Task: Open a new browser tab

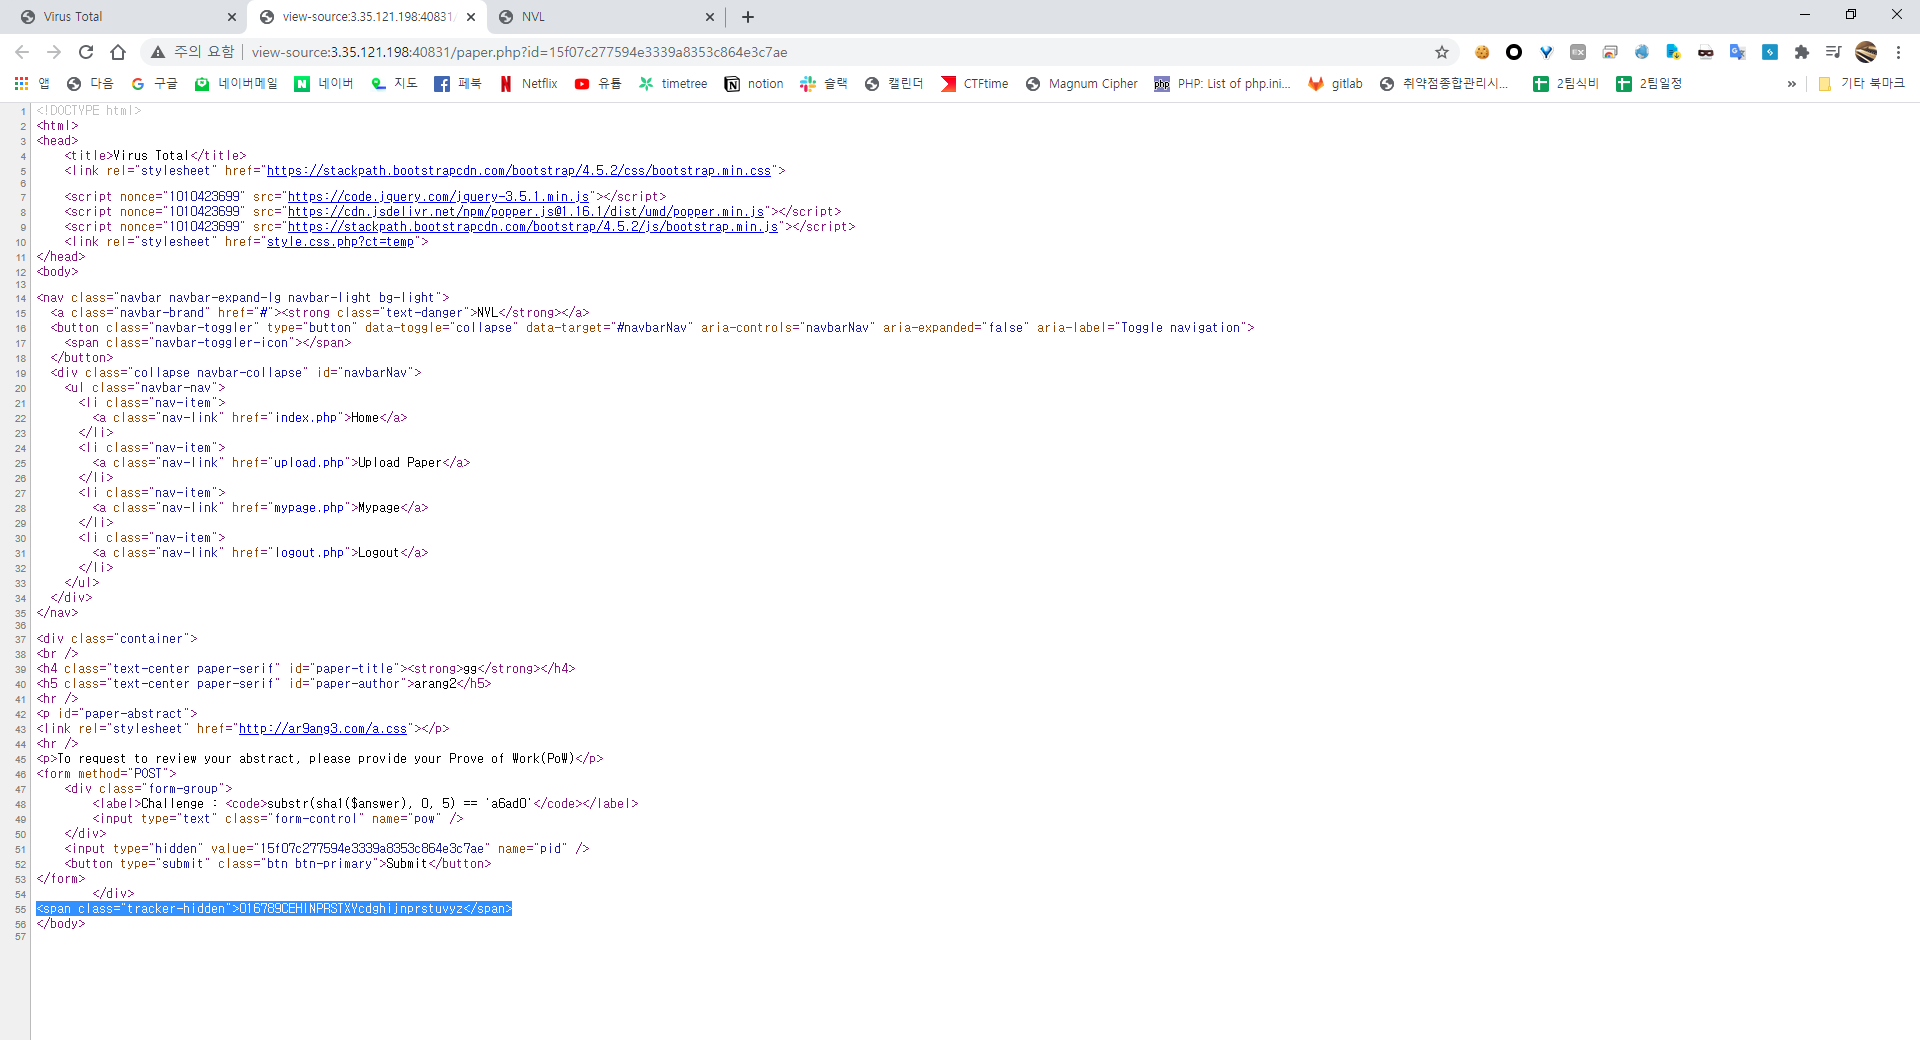Action: tap(748, 17)
